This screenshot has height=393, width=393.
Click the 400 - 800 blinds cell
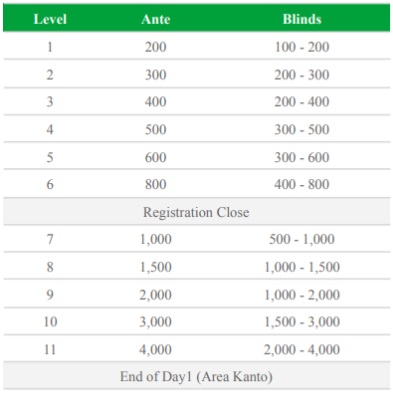(x=302, y=184)
